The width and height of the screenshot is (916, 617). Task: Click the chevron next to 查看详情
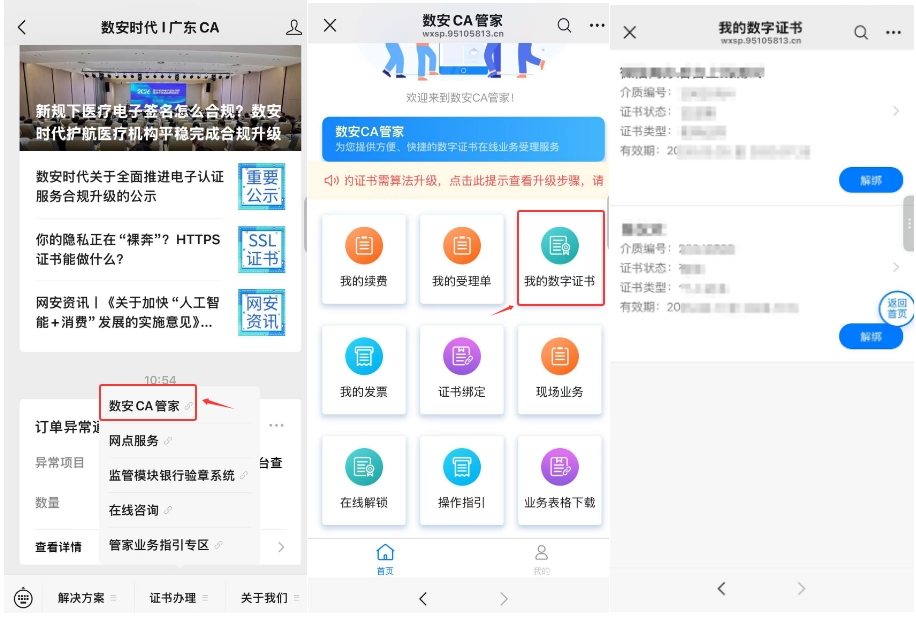coord(281,547)
